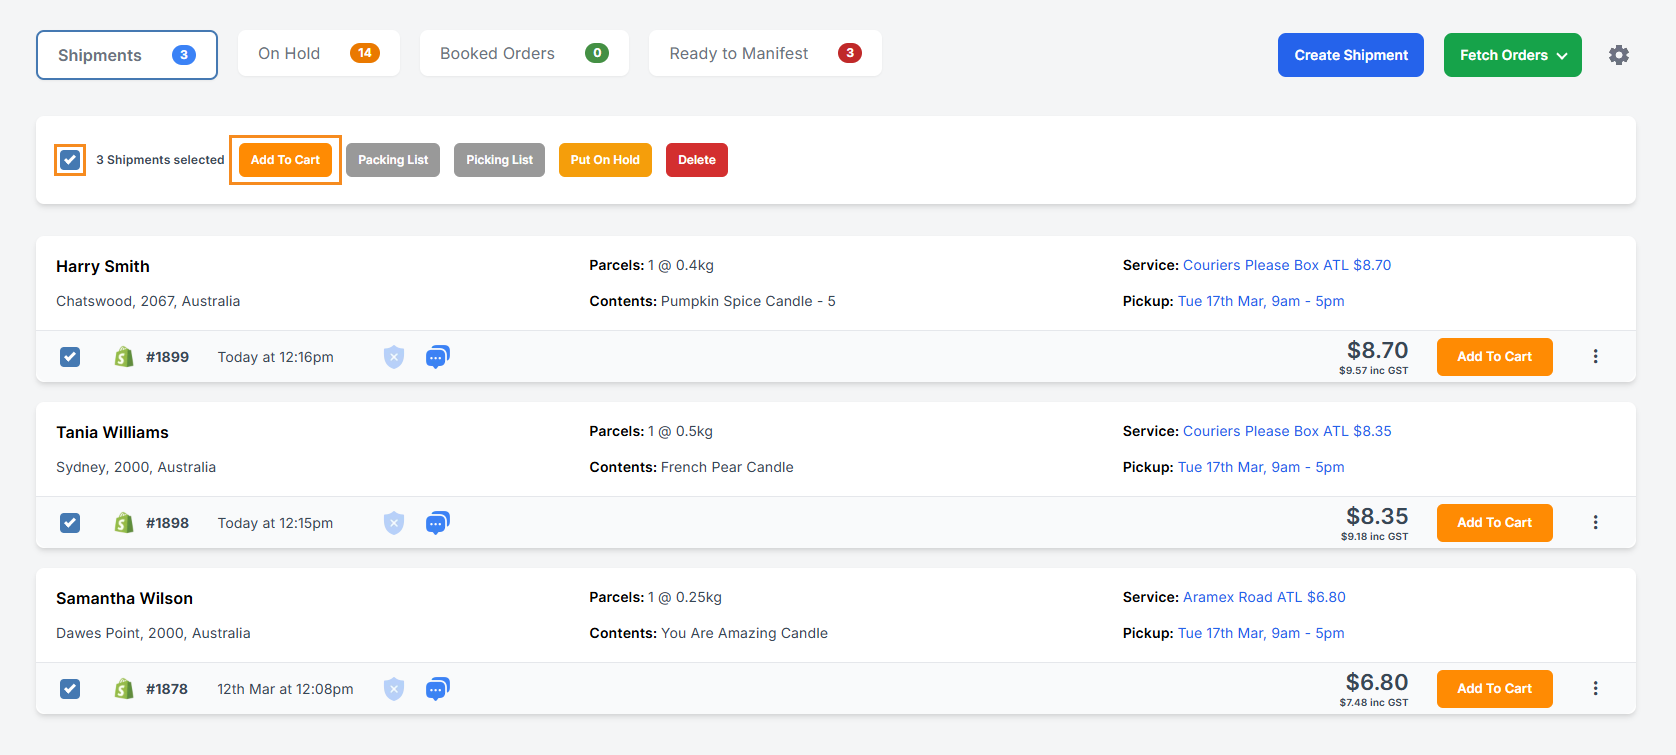The height and width of the screenshot is (755, 1676).
Task: Click the Shopify icon for order #1898
Action: 124,523
